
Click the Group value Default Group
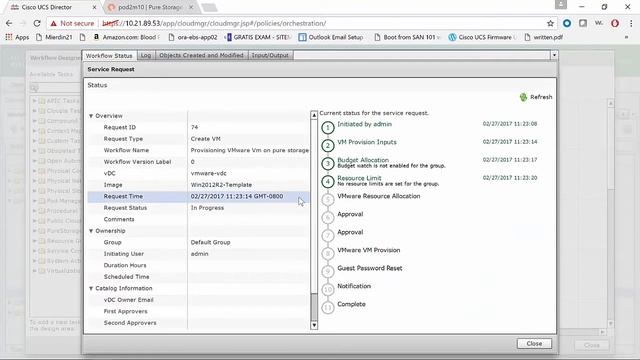click(211, 242)
